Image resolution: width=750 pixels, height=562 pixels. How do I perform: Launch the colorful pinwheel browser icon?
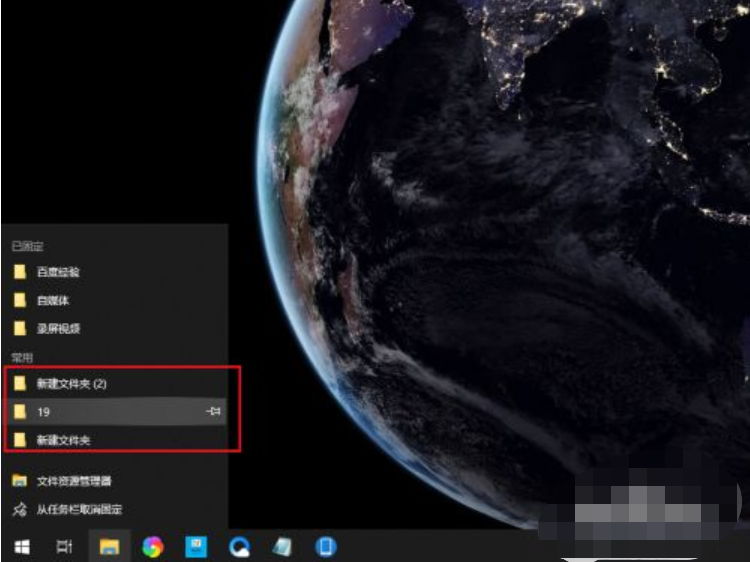point(152,546)
